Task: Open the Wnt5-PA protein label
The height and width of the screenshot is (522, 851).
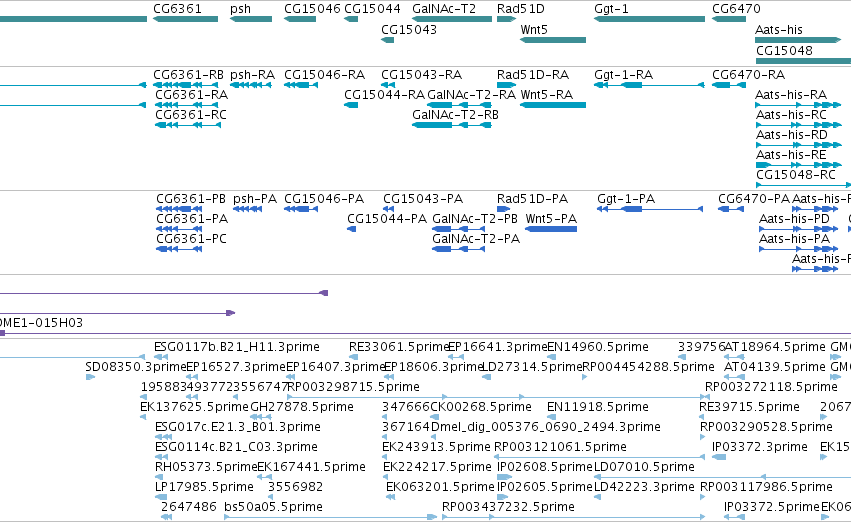Action: click(551, 219)
